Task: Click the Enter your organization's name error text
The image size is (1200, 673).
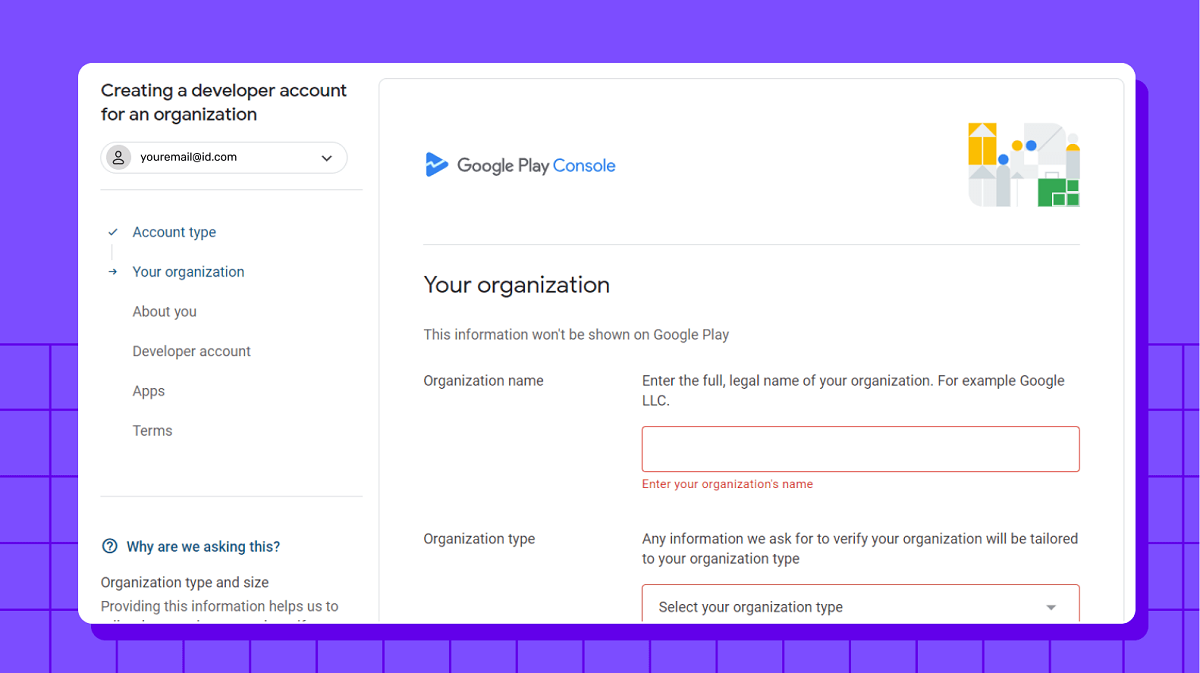Action: [727, 484]
